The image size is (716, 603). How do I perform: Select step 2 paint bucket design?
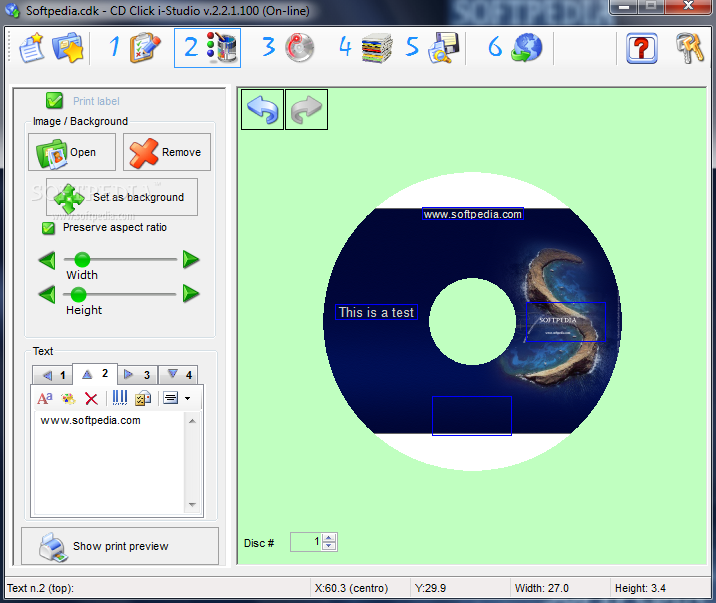[207, 48]
